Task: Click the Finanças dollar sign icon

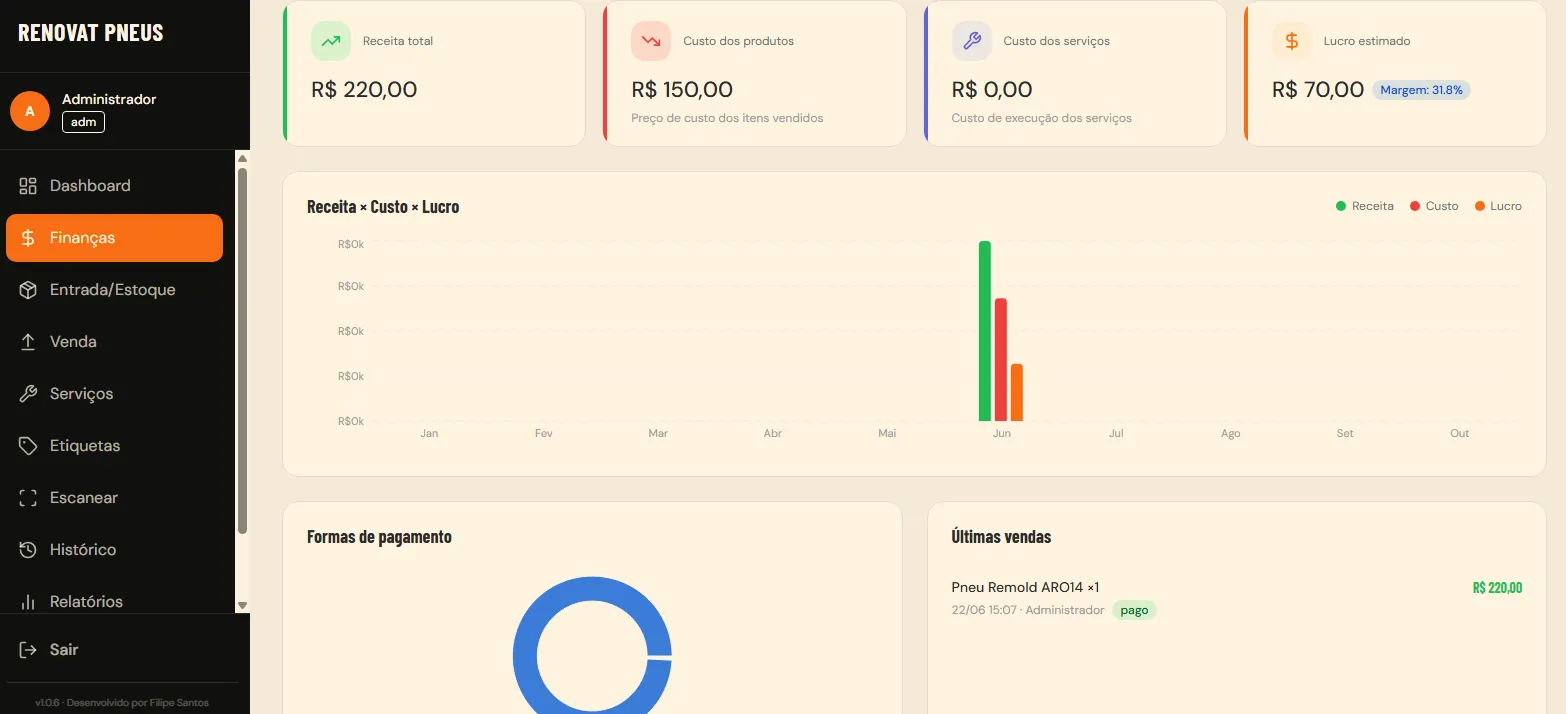Action: (x=28, y=238)
